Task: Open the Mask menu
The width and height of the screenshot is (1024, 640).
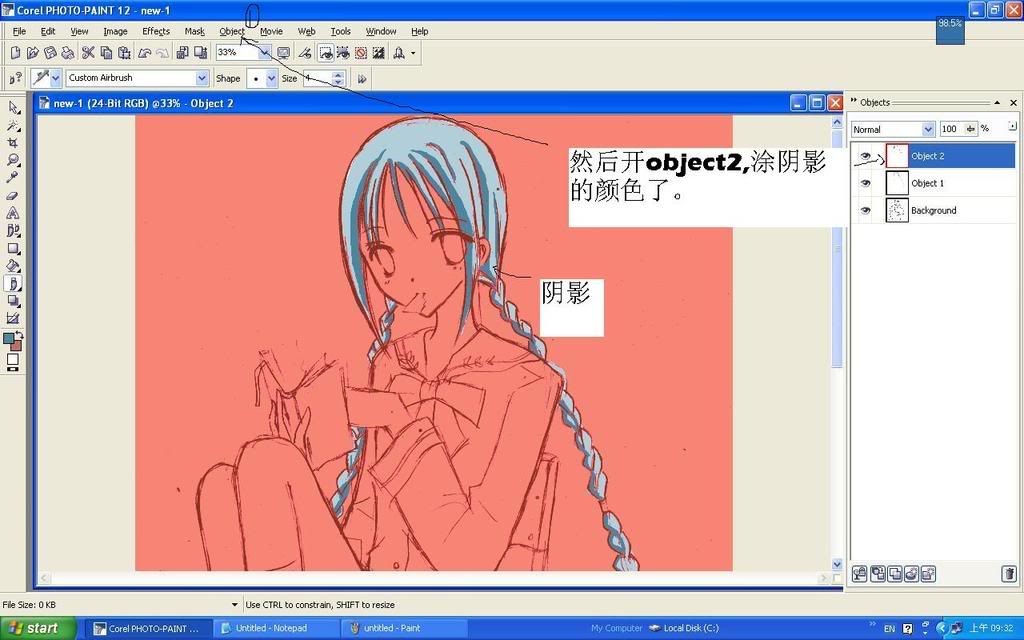Action: point(195,31)
